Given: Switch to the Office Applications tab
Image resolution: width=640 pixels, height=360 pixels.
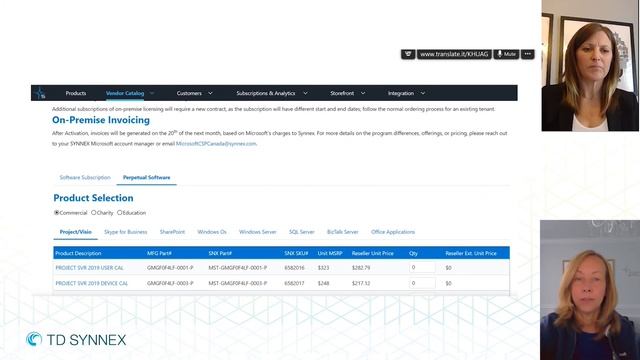Looking at the screenshot, I should click(393, 232).
